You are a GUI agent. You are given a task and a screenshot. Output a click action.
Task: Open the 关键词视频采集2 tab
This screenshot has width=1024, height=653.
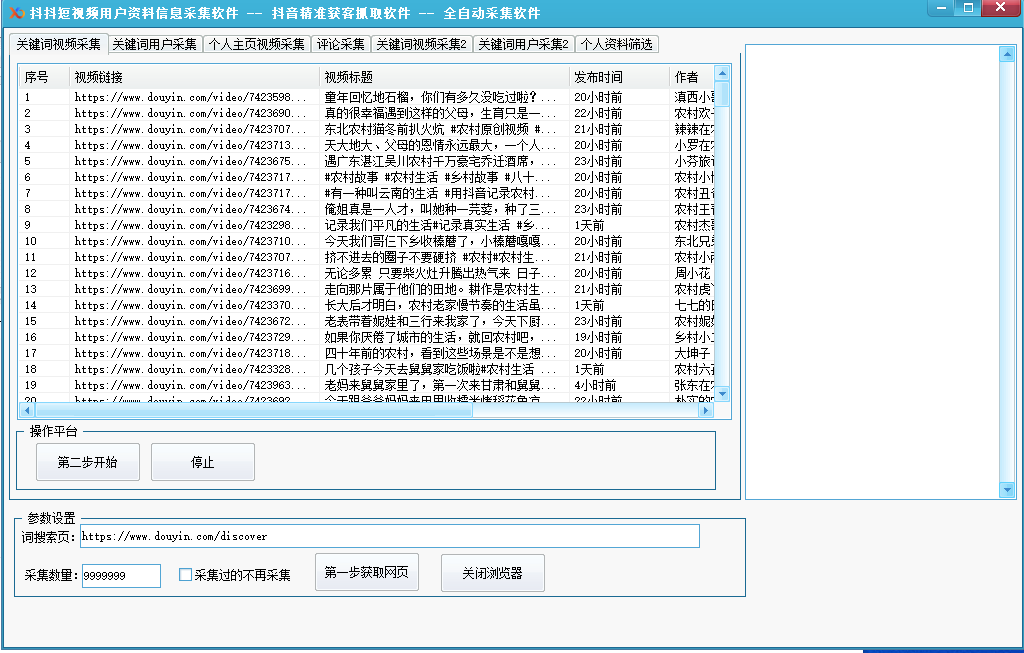point(422,44)
